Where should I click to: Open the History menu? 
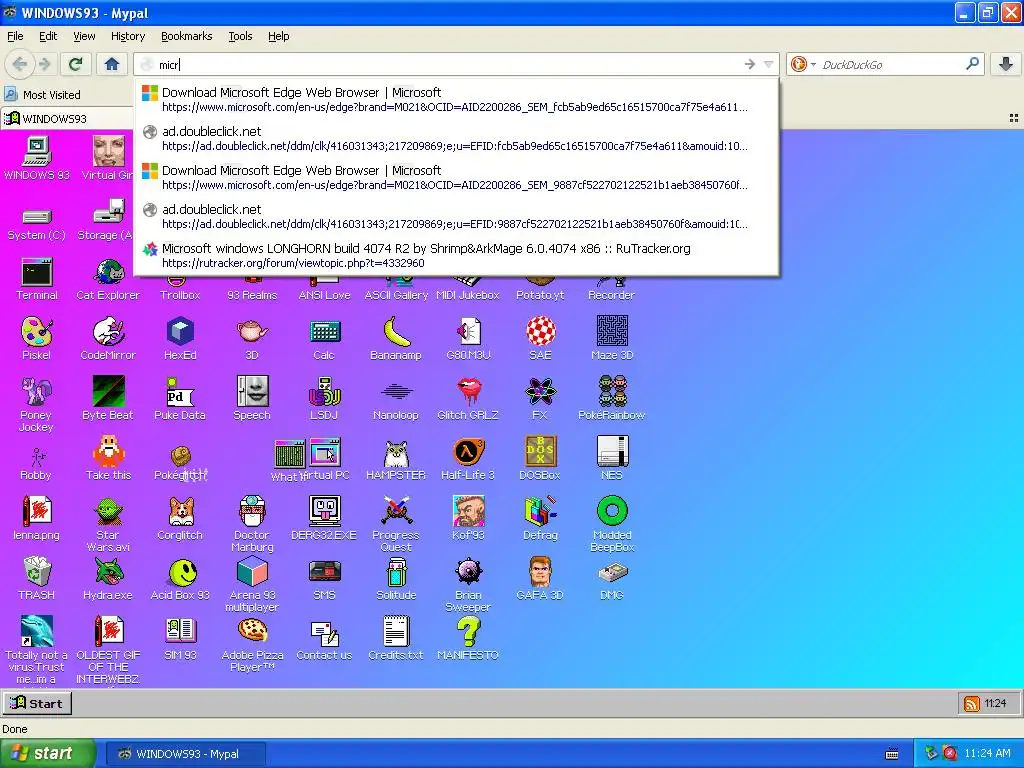128,36
